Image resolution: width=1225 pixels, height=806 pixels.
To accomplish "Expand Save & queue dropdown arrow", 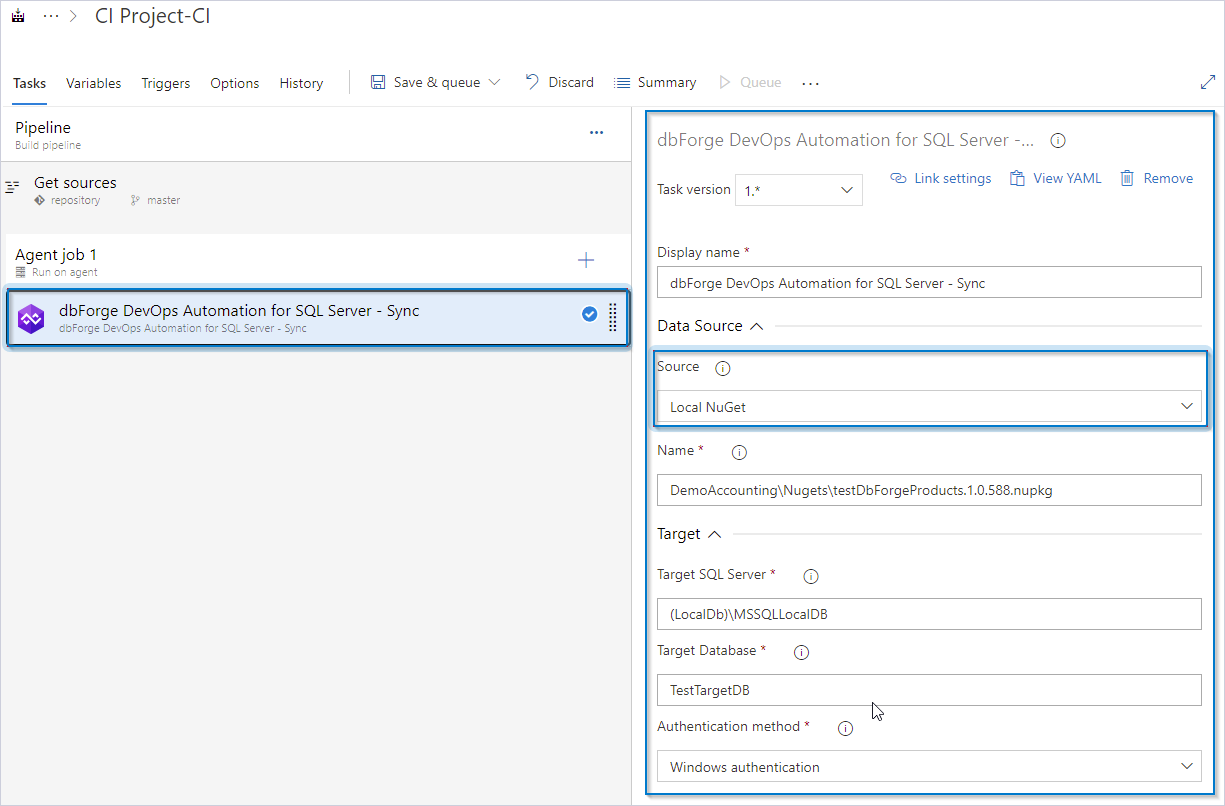I will pos(494,82).
